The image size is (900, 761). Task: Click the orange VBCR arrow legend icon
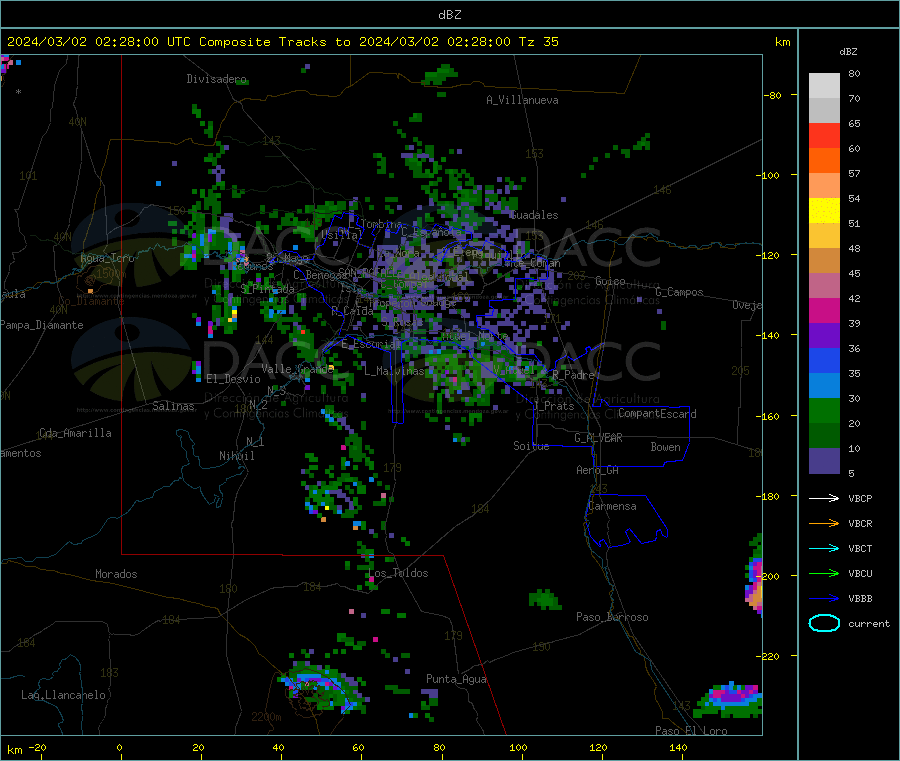tap(824, 523)
